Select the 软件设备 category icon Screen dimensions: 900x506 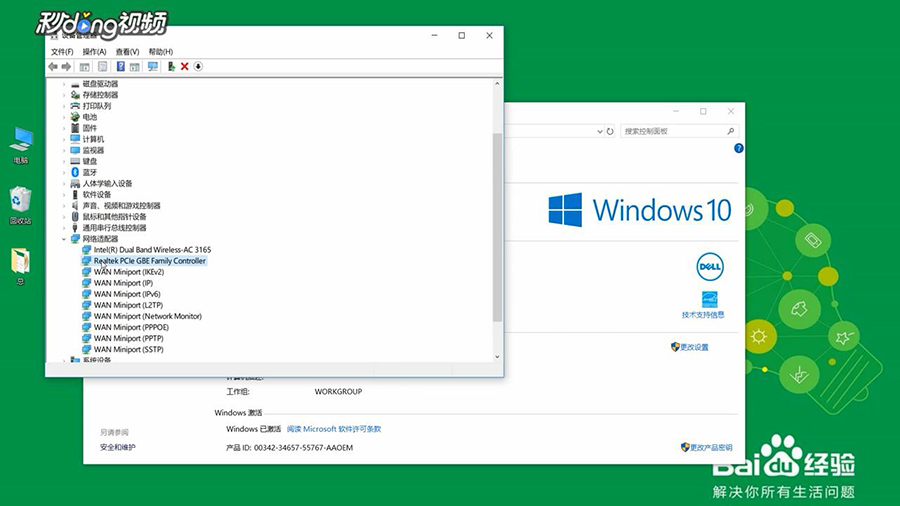tap(75, 194)
